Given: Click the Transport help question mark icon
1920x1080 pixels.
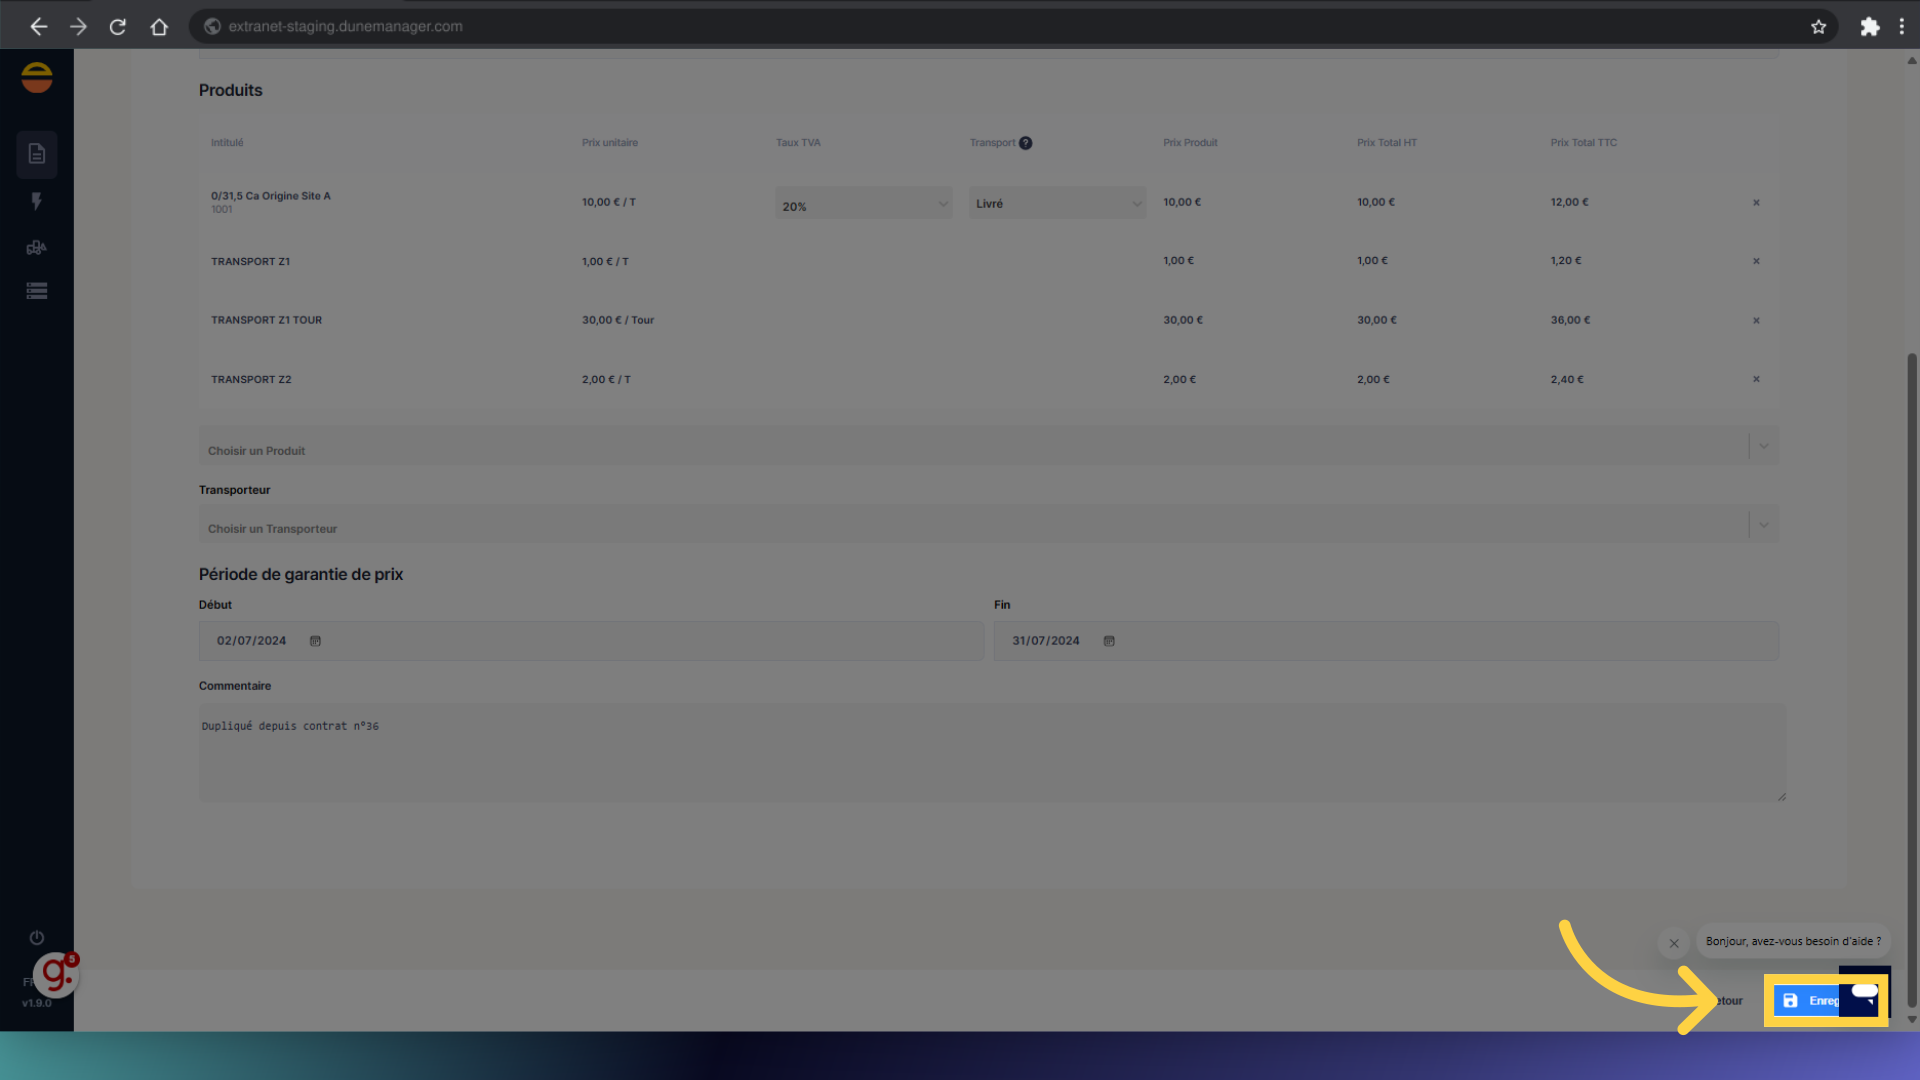Looking at the screenshot, I should (1026, 143).
